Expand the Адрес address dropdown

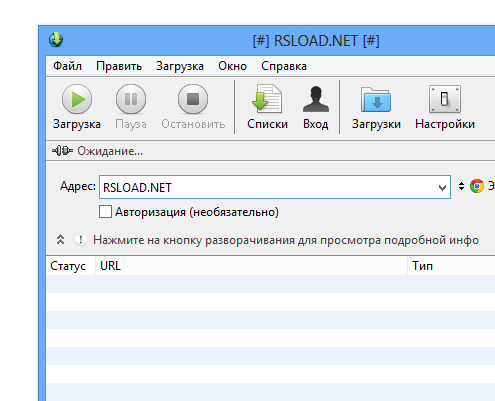(442, 188)
